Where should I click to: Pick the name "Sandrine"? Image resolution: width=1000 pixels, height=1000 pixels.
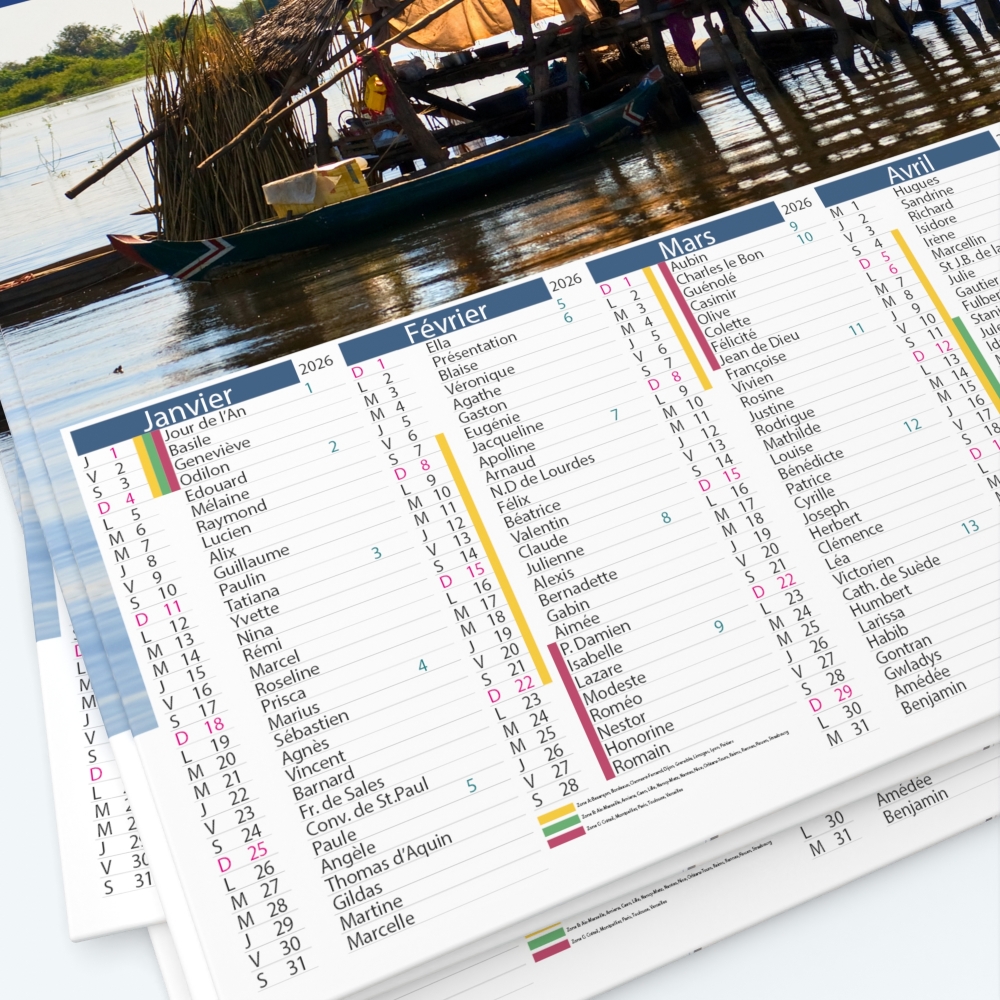point(927,197)
